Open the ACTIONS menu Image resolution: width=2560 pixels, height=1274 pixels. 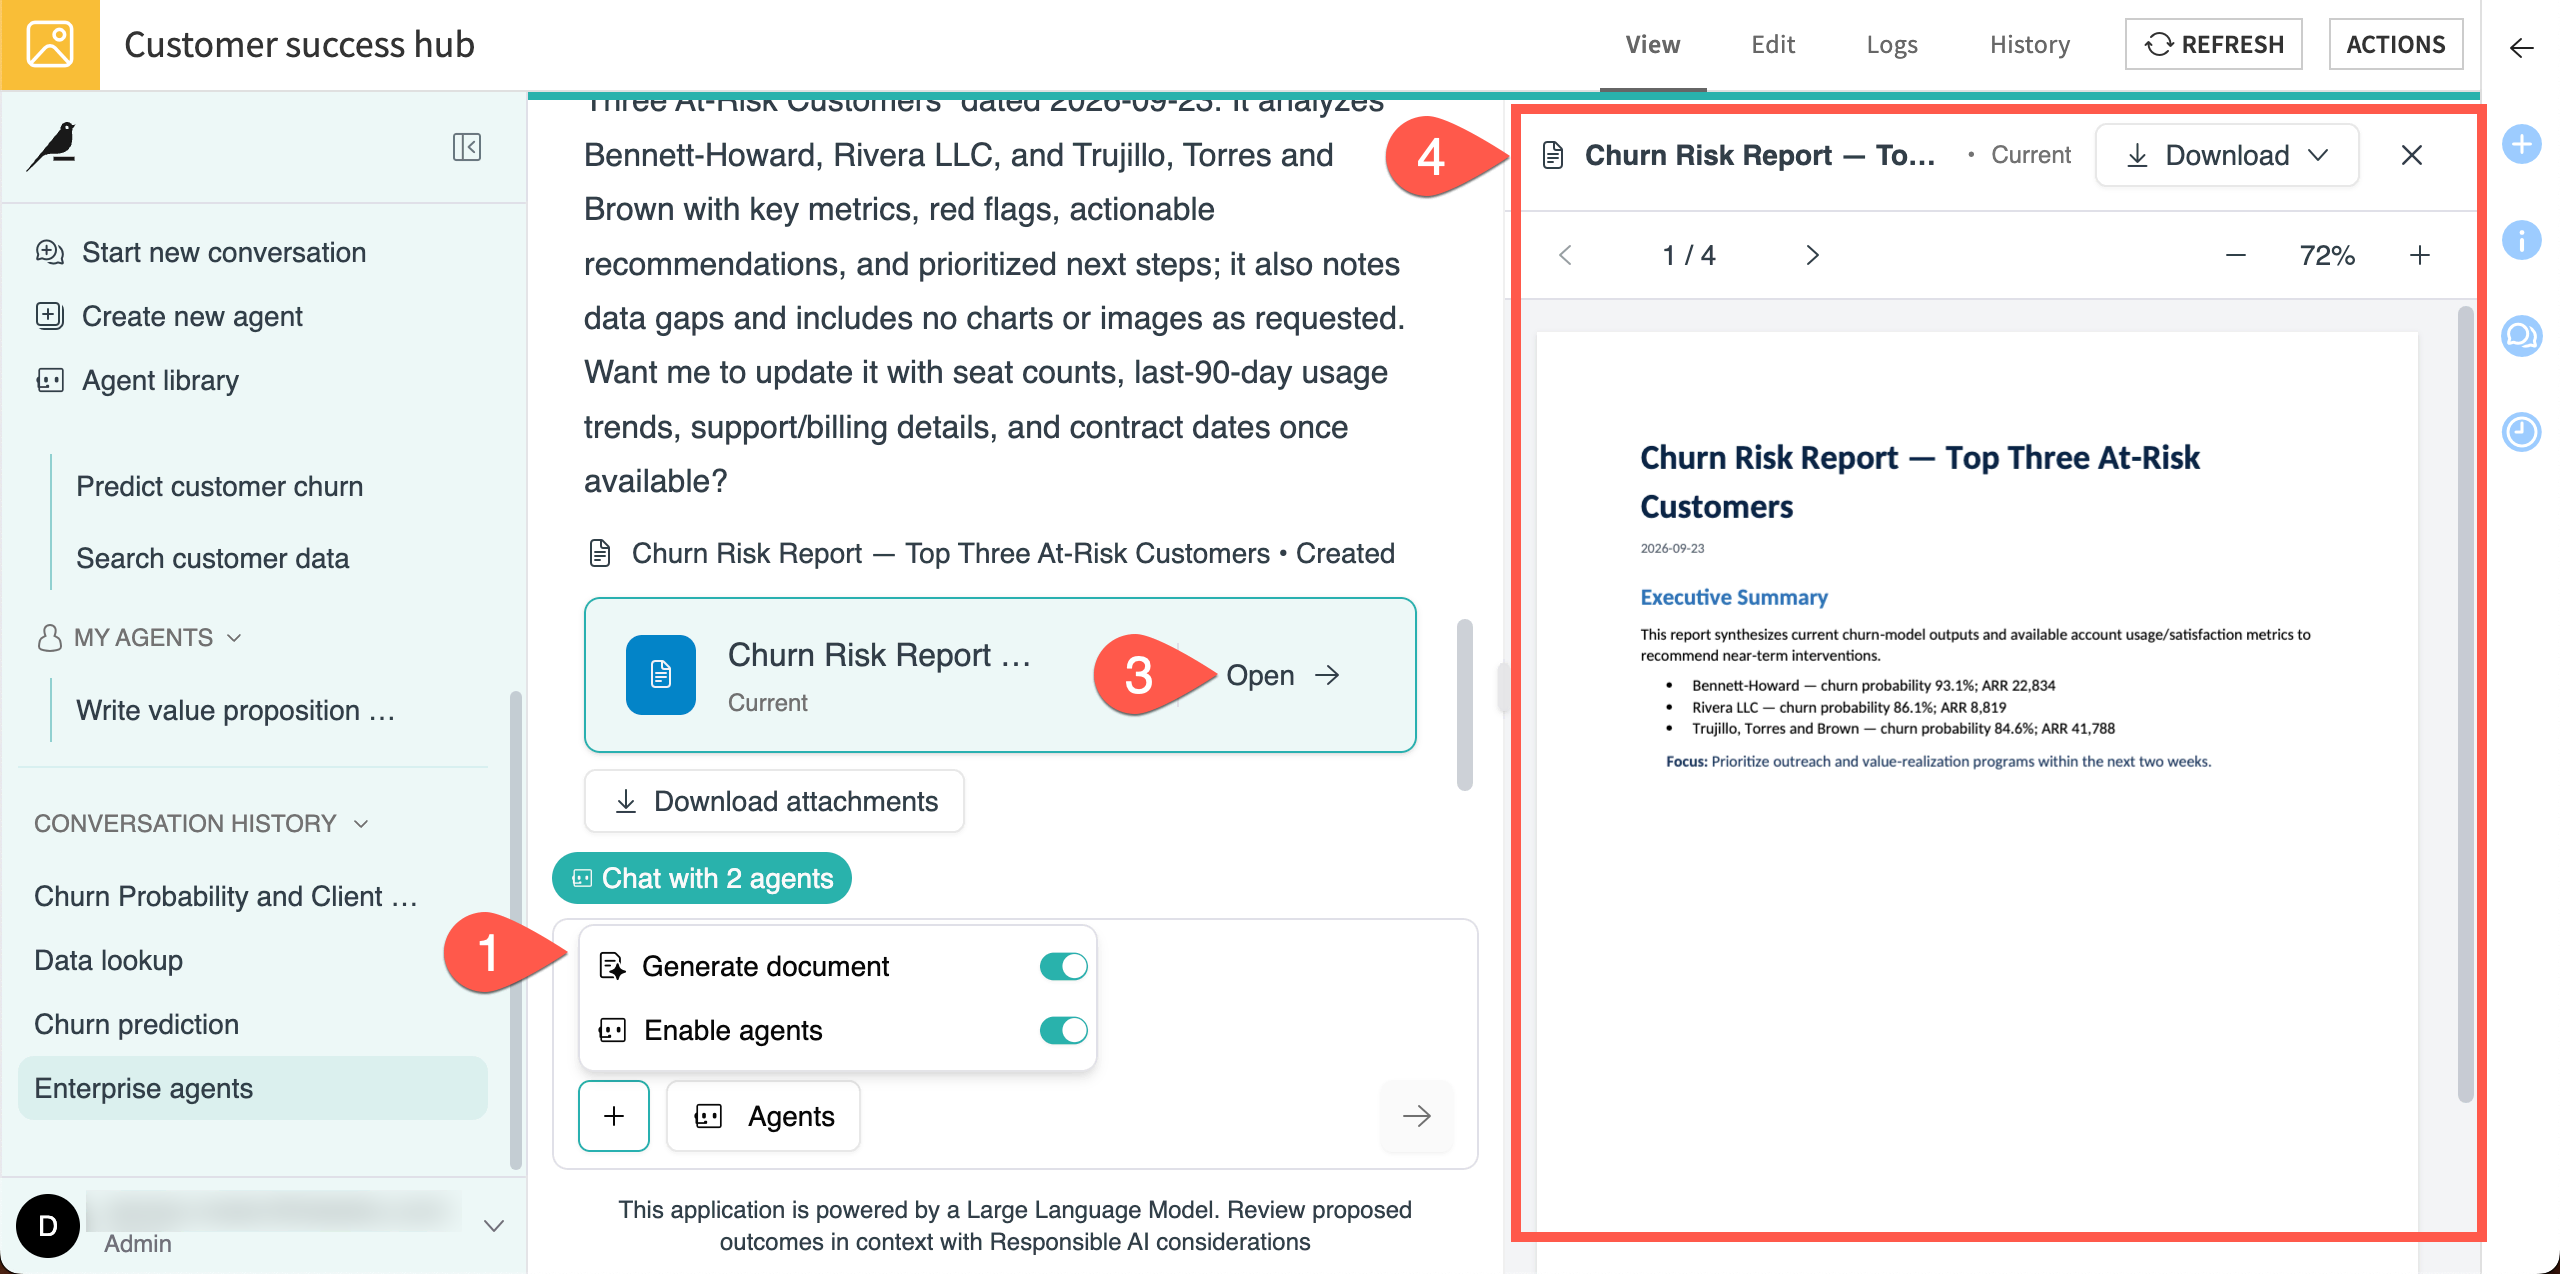2396,44
